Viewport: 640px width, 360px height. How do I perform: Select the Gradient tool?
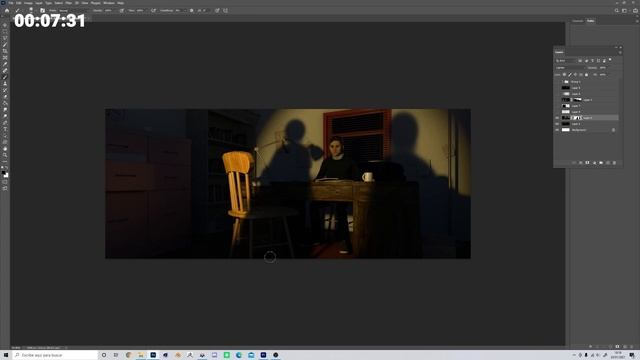5,103
